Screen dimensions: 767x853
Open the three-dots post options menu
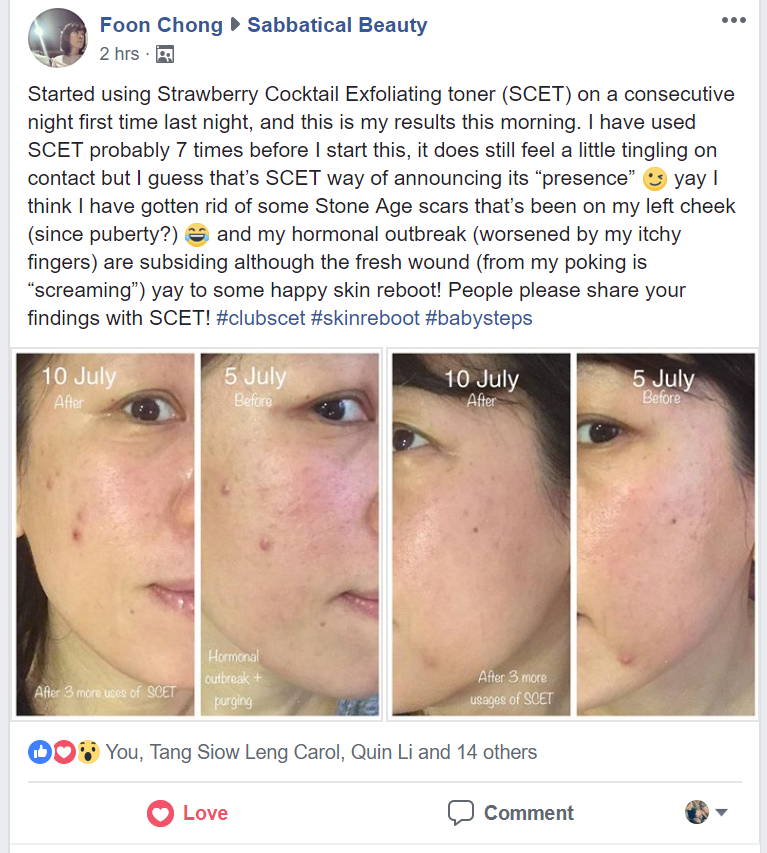click(733, 20)
